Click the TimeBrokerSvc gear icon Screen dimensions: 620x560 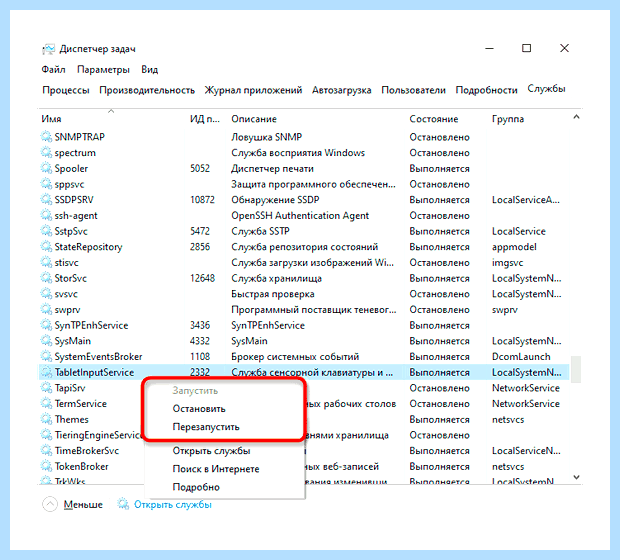pyautogui.click(x=46, y=450)
